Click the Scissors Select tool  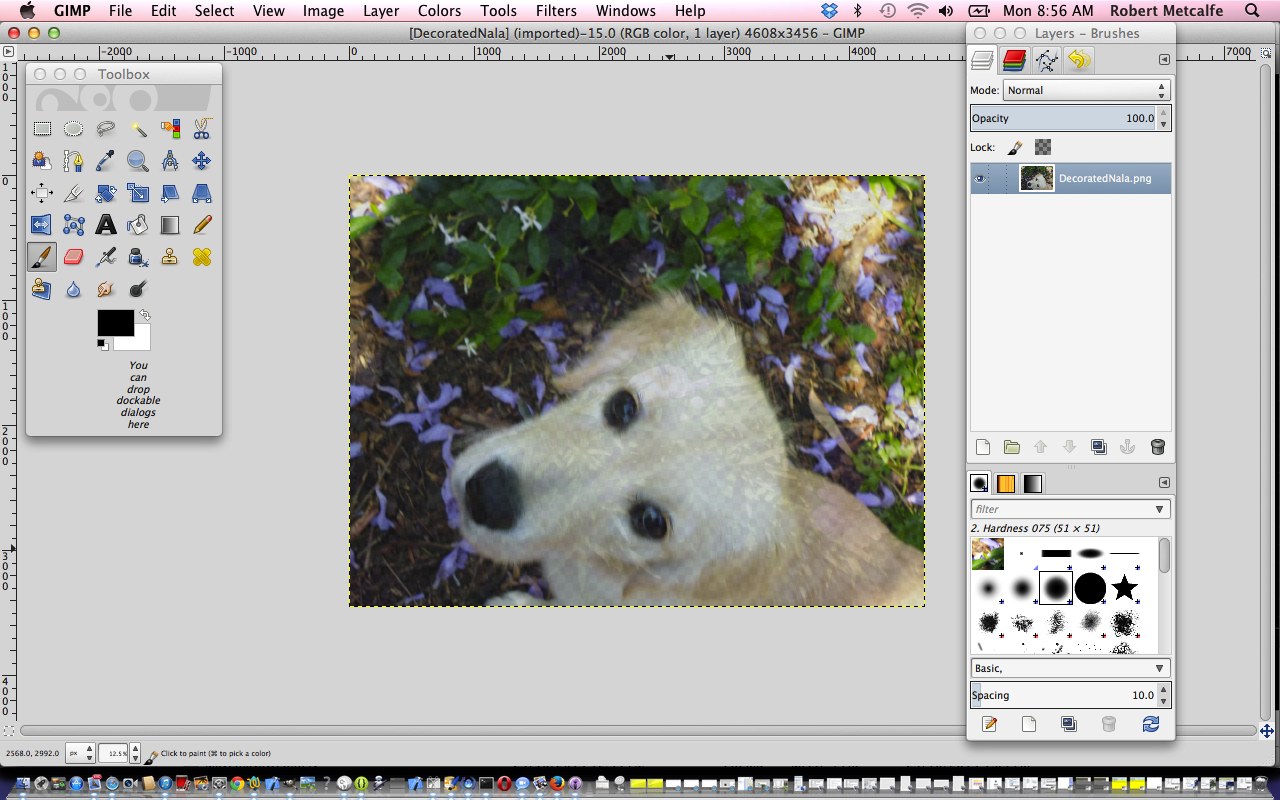(202, 129)
